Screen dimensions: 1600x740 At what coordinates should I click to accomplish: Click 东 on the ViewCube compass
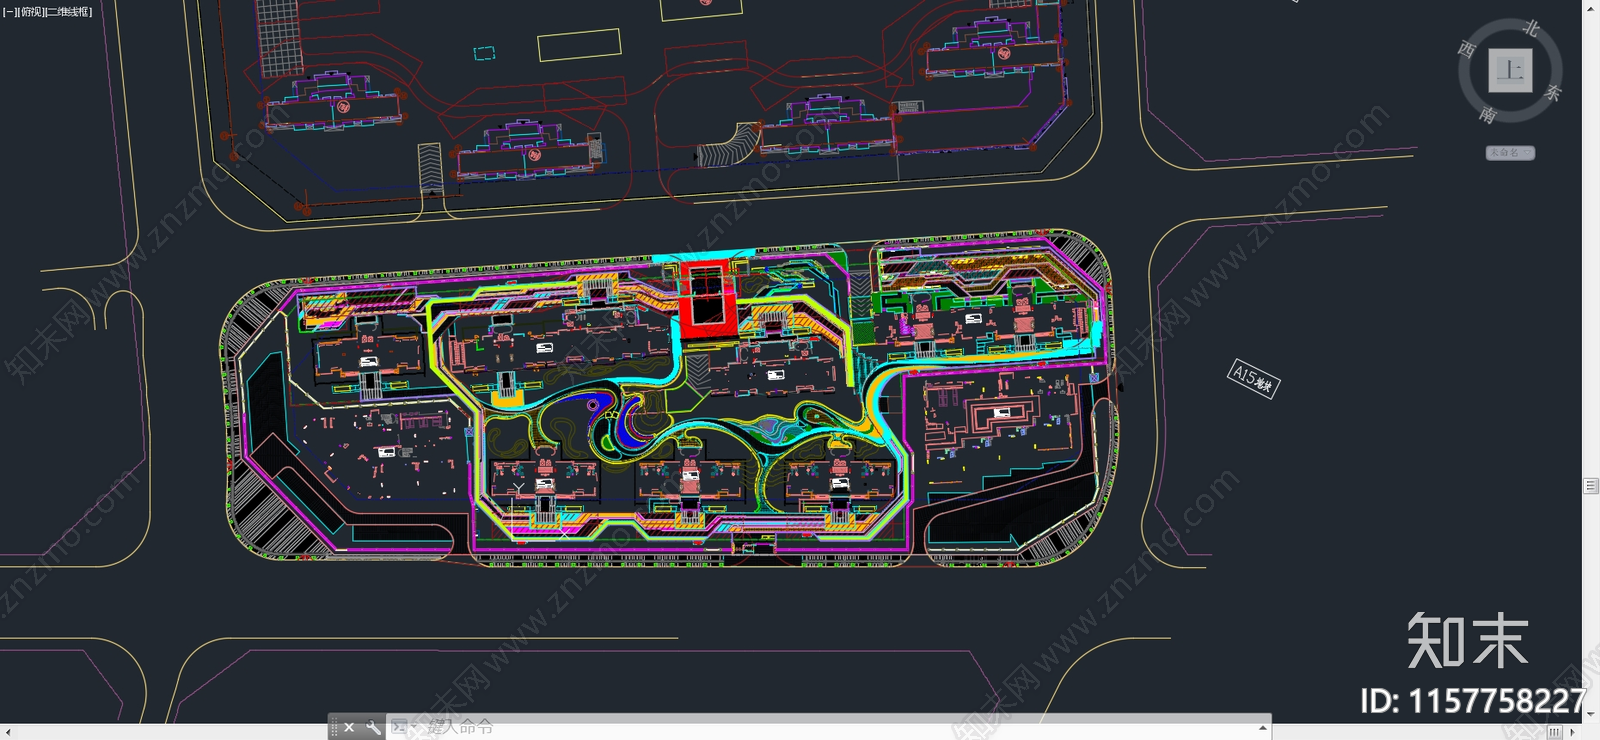pyautogui.click(x=1553, y=93)
